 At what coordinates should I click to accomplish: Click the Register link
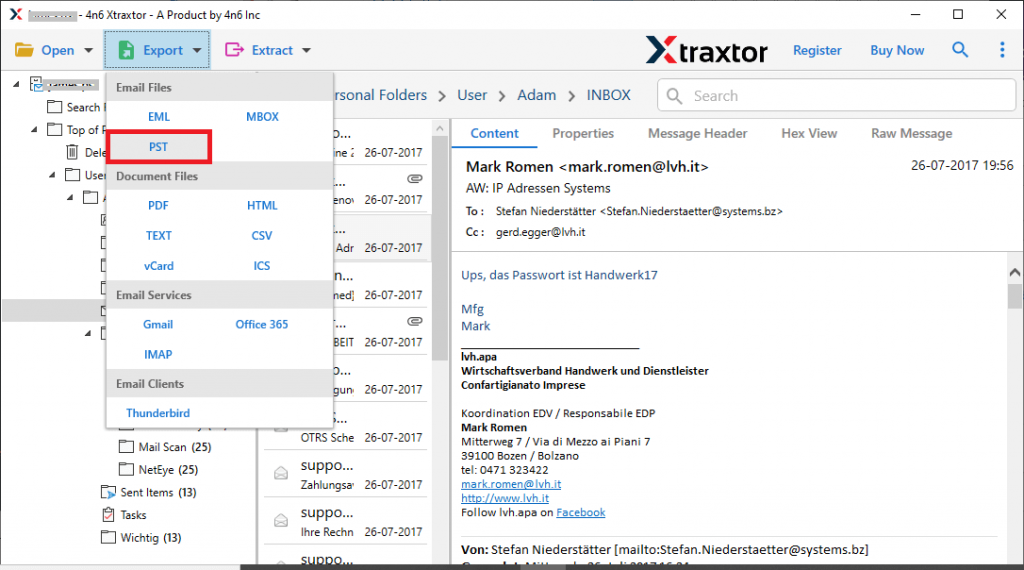pyautogui.click(x=817, y=50)
